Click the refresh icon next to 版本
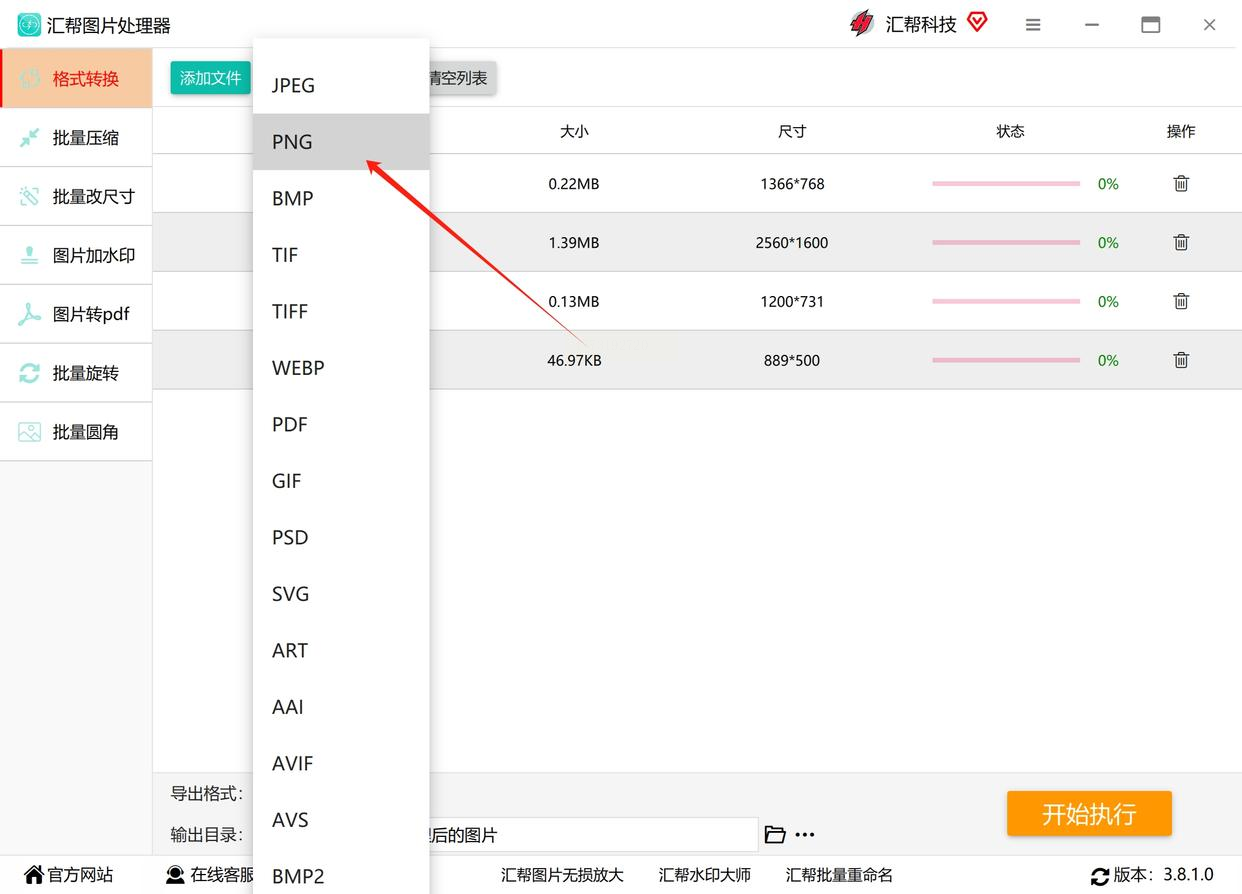 pyautogui.click(x=1100, y=876)
